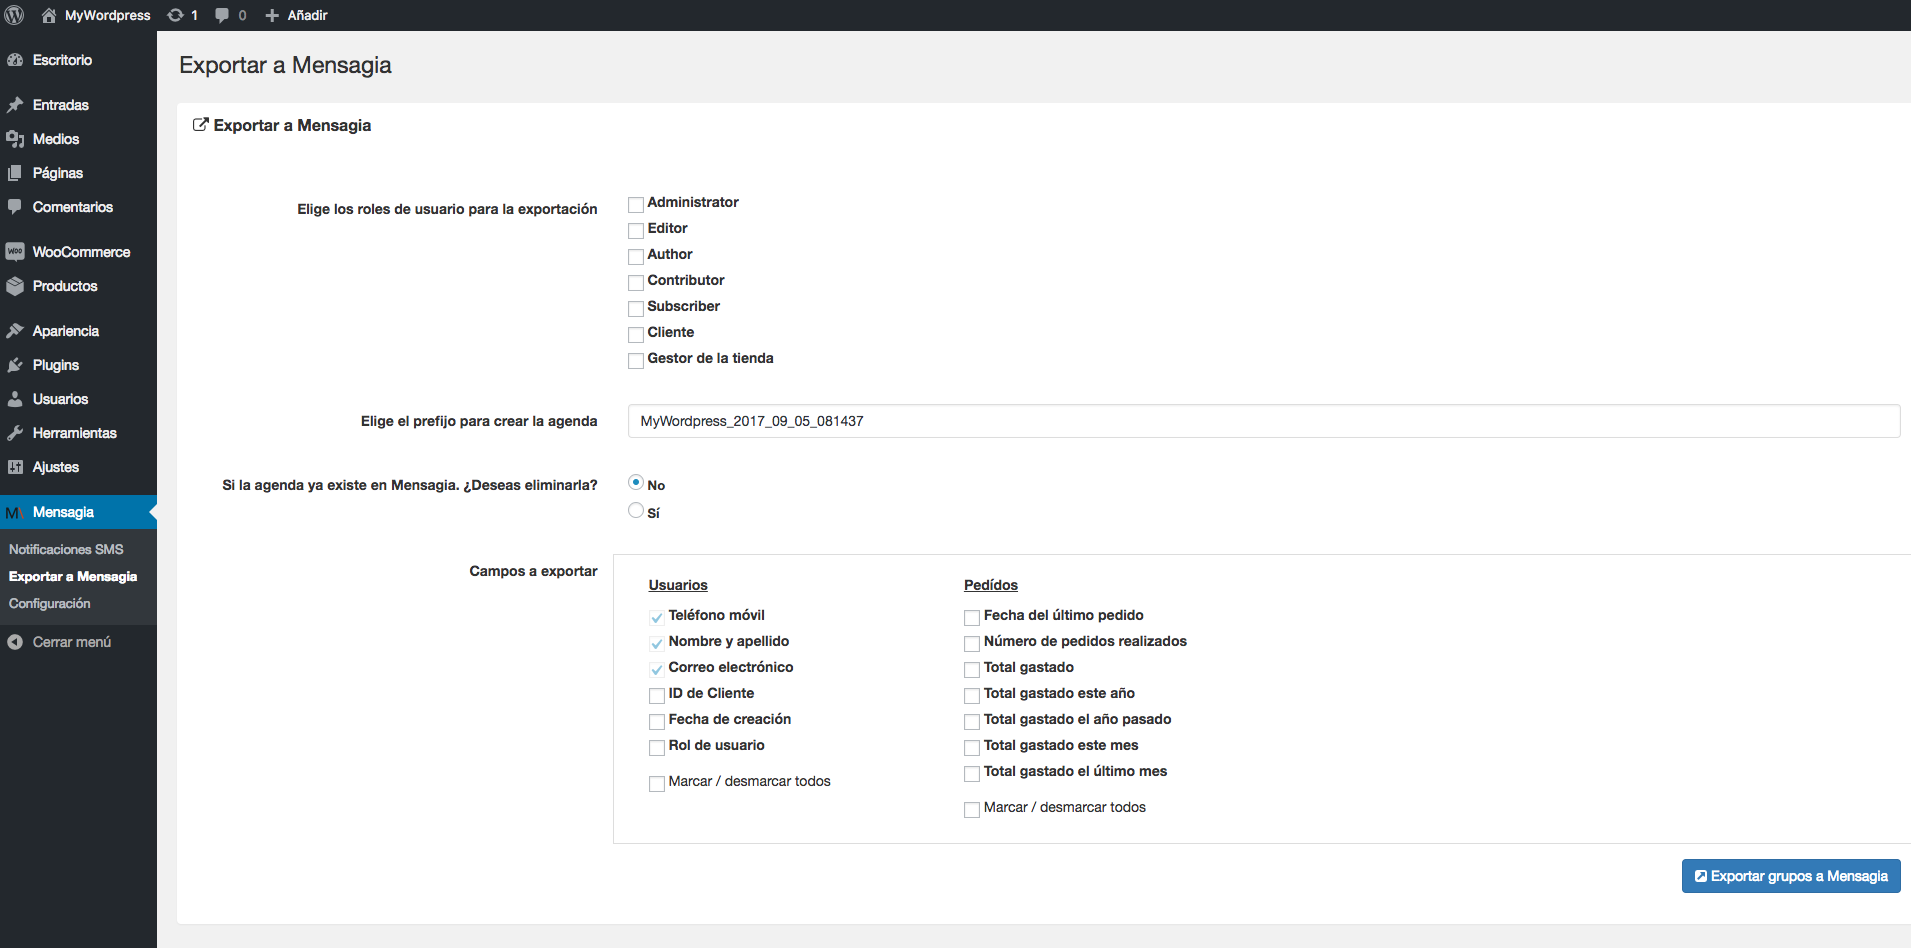
Task: Click the WooCommerce icon in sidebar
Action: click(x=15, y=252)
